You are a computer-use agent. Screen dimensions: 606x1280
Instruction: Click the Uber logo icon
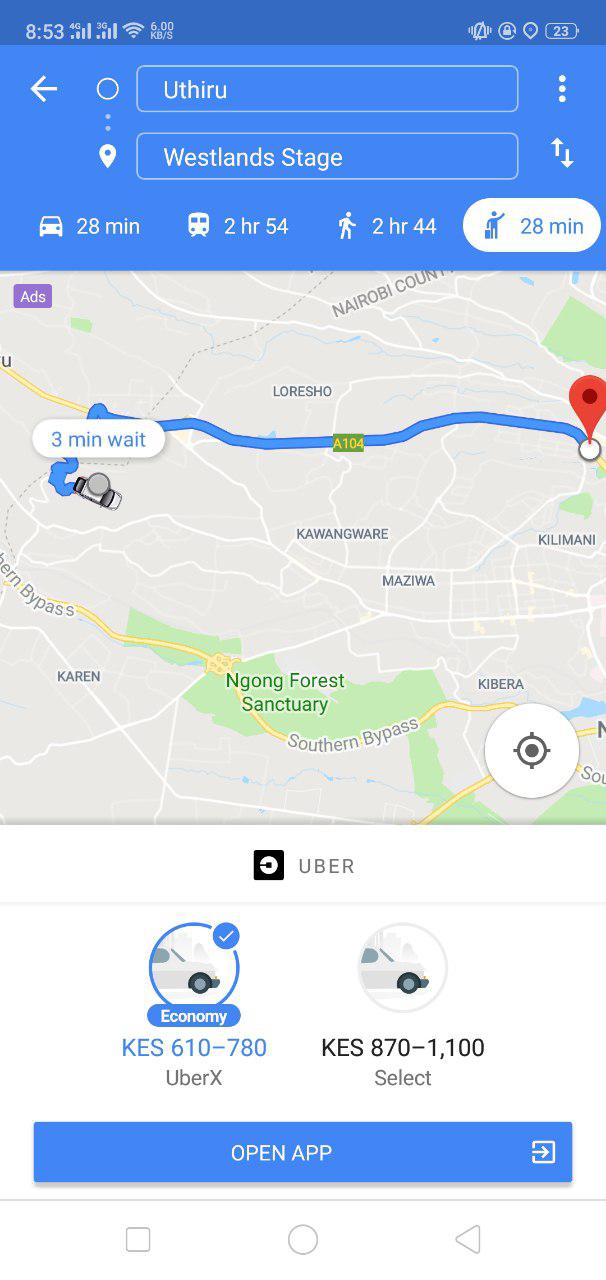pyautogui.click(x=269, y=865)
